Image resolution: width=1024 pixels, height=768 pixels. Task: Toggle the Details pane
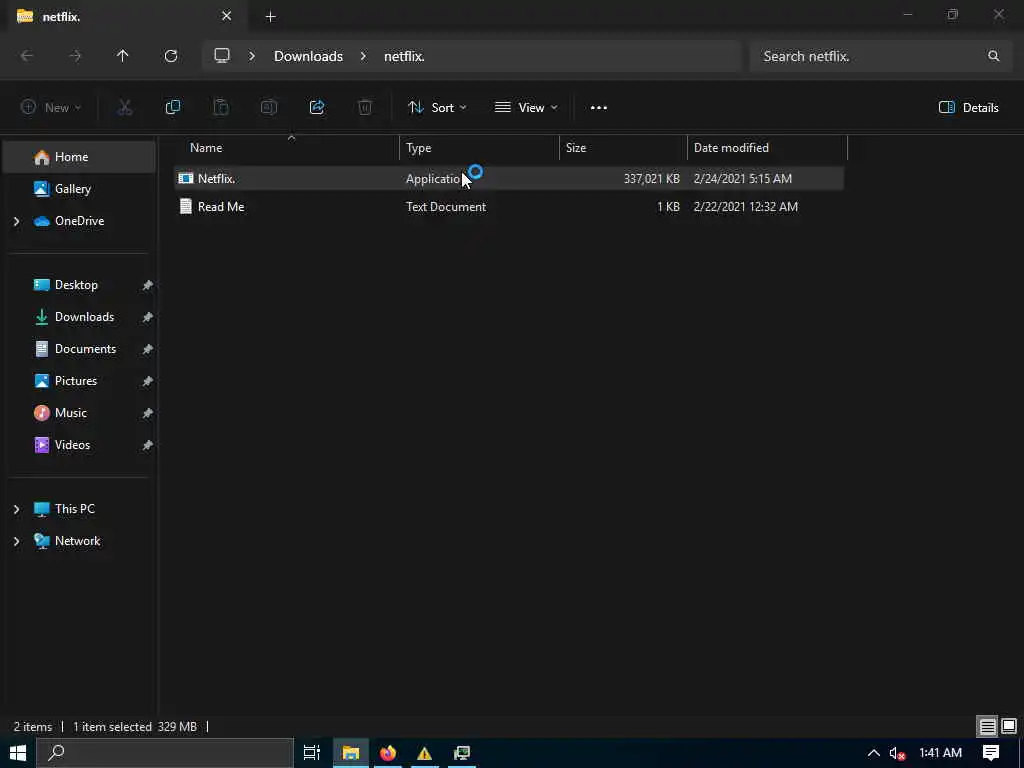pos(968,108)
